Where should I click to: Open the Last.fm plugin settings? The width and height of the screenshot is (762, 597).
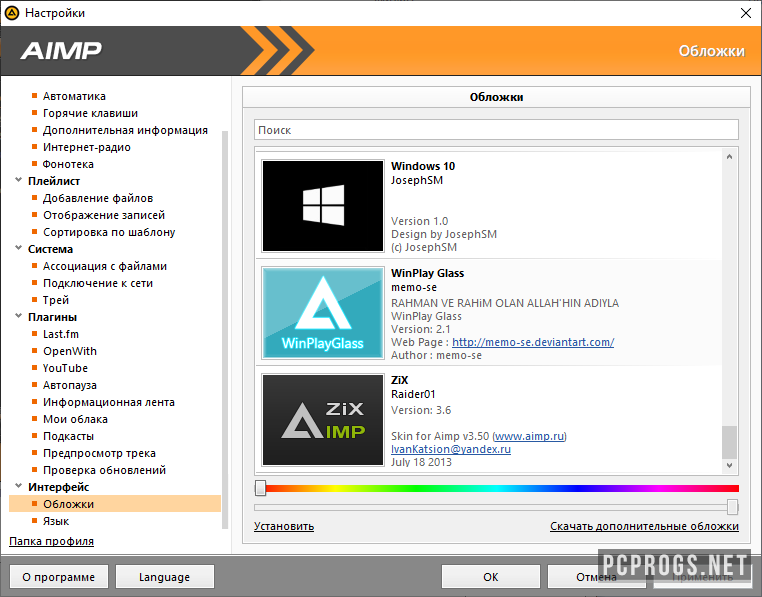tap(61, 334)
